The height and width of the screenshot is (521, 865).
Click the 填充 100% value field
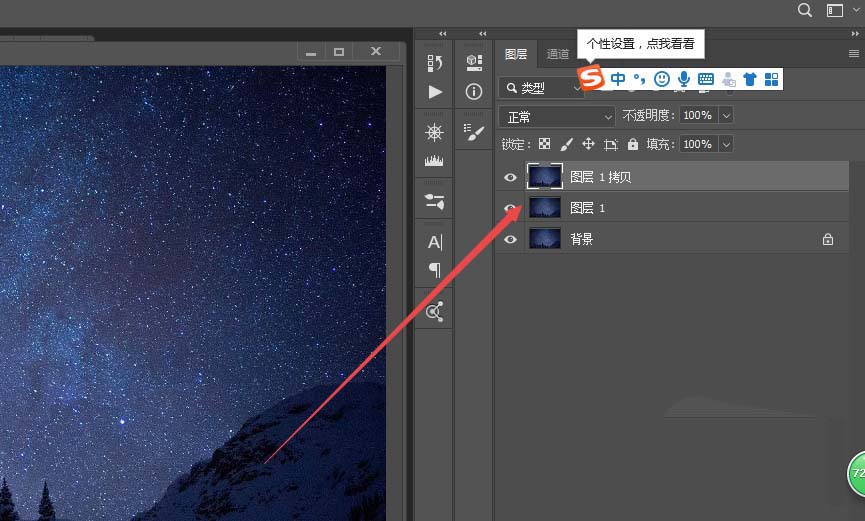[x=698, y=145]
